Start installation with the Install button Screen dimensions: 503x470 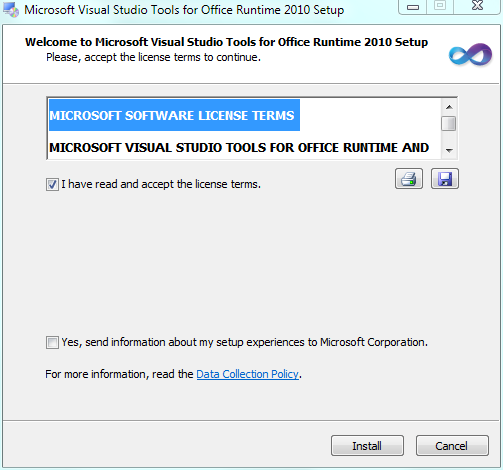[367, 446]
